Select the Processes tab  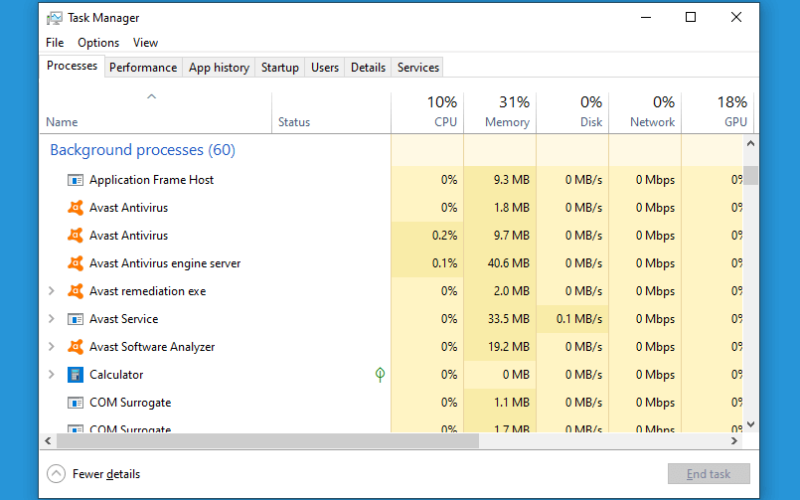click(72, 66)
